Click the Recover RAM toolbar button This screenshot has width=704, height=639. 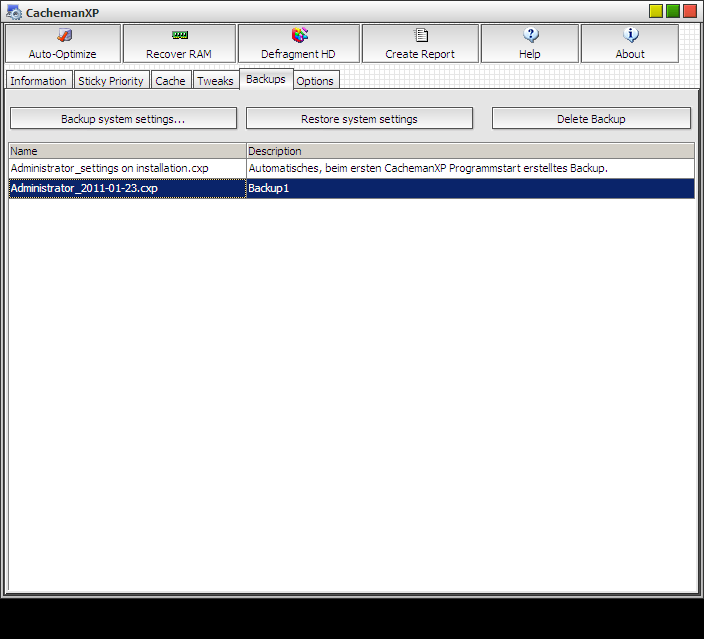[x=179, y=44]
